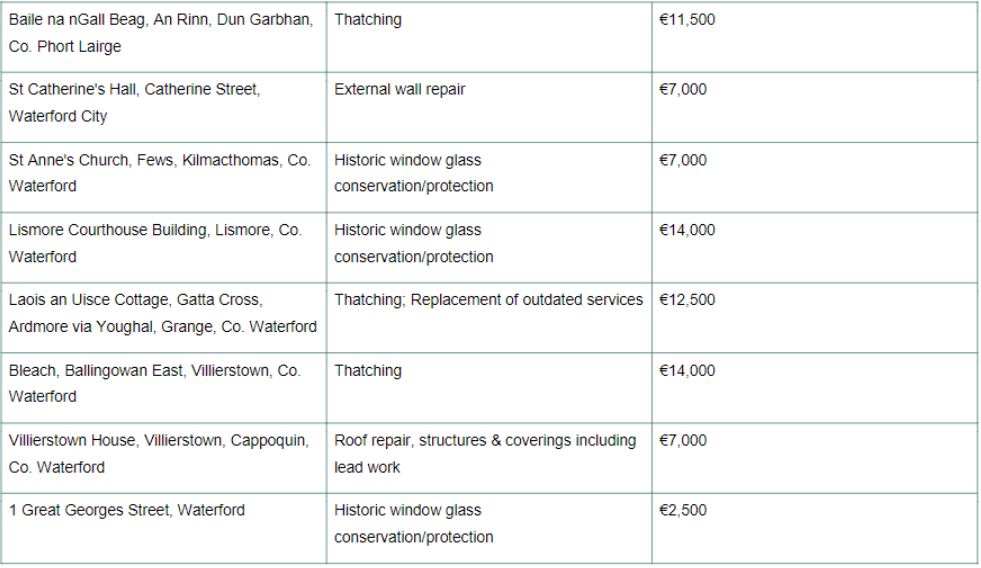Click the St Anne's Church, Fews address
Viewport: 981px width, 568px height.
(160, 173)
